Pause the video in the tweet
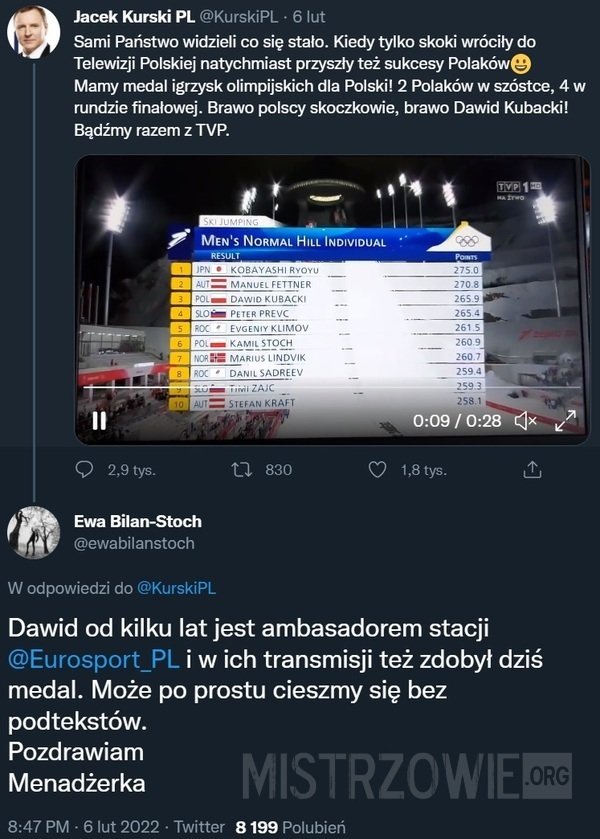Image resolution: width=600 pixels, height=839 pixels. pyautogui.click(x=99, y=421)
